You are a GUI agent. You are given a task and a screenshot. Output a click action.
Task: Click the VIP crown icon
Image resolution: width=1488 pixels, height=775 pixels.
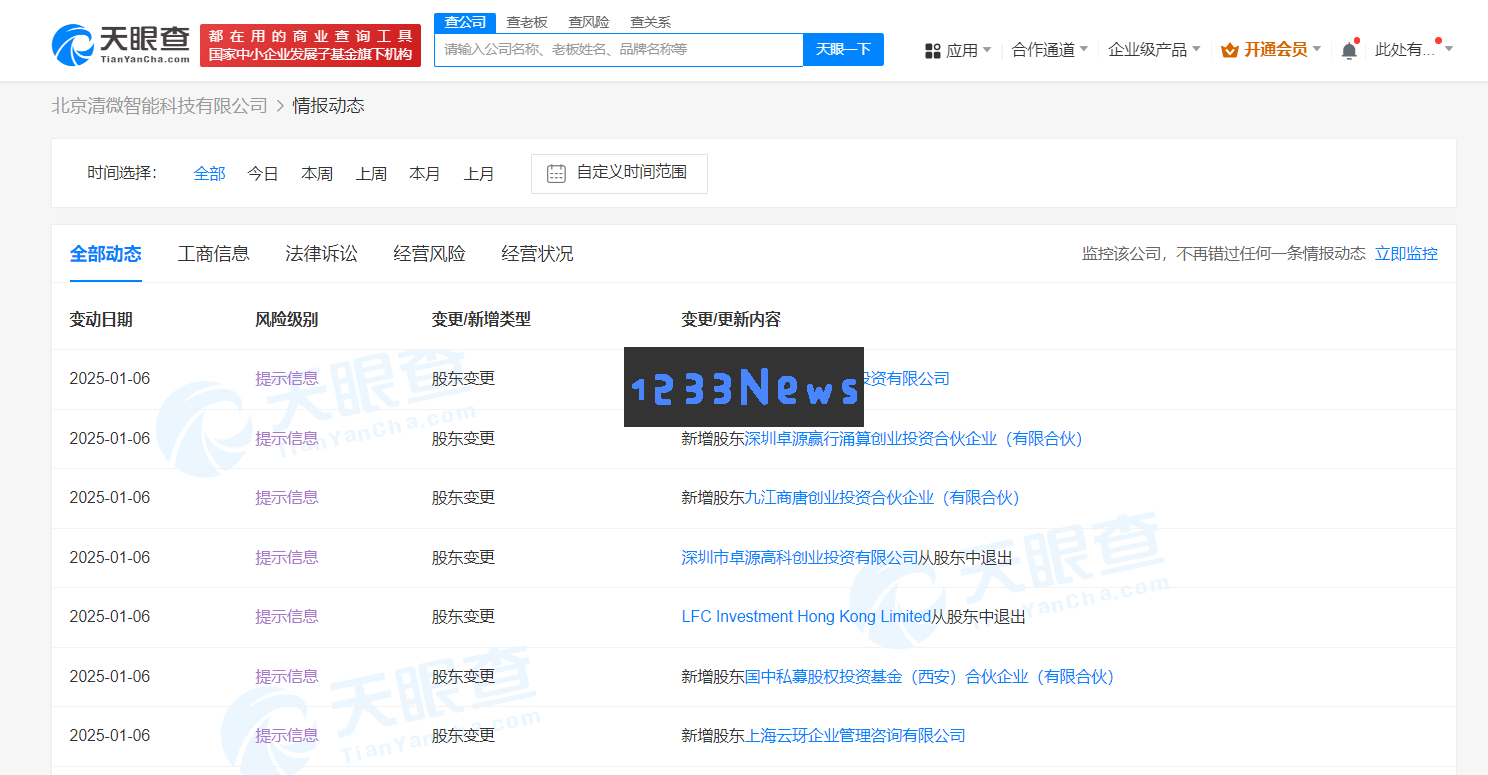pyautogui.click(x=1230, y=50)
